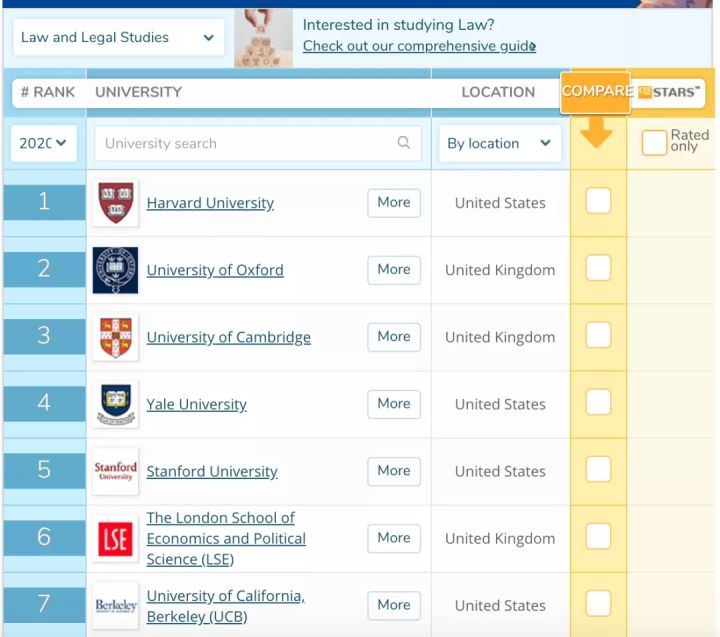Click United States location in Stanford row
This screenshot has width=720, height=637.
(x=500, y=471)
